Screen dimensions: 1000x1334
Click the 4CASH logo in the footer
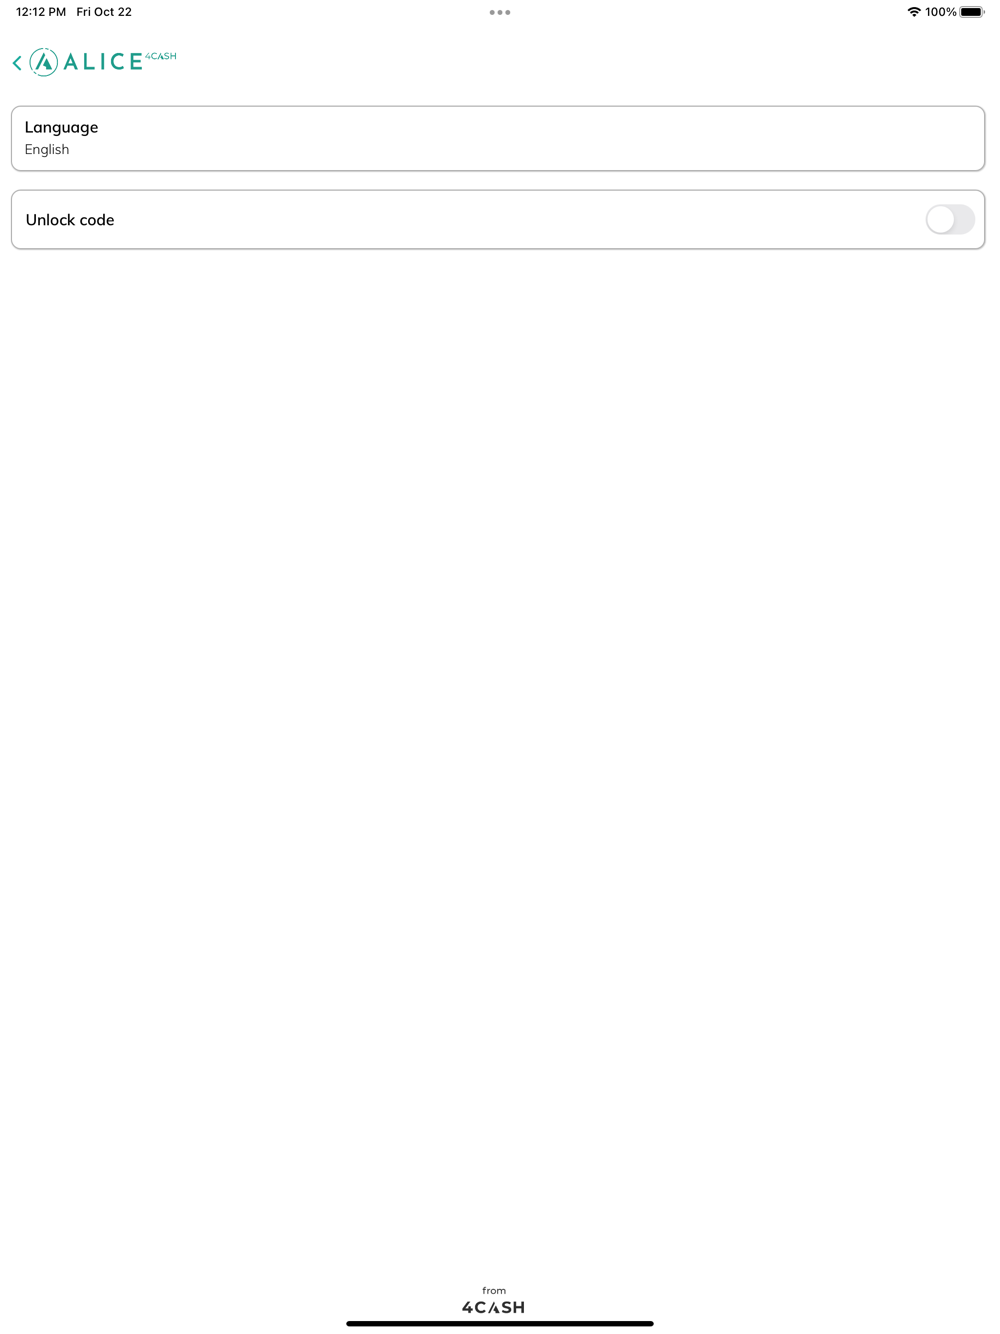click(494, 1307)
